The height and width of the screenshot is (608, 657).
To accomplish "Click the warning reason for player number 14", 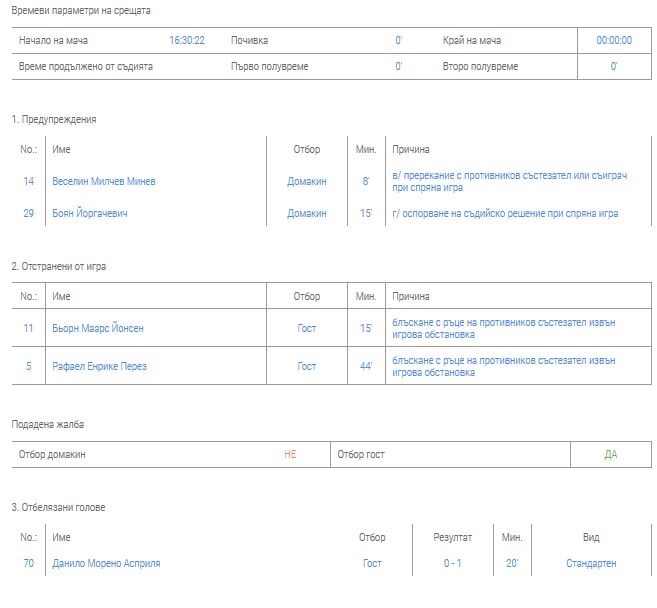I will (509, 182).
